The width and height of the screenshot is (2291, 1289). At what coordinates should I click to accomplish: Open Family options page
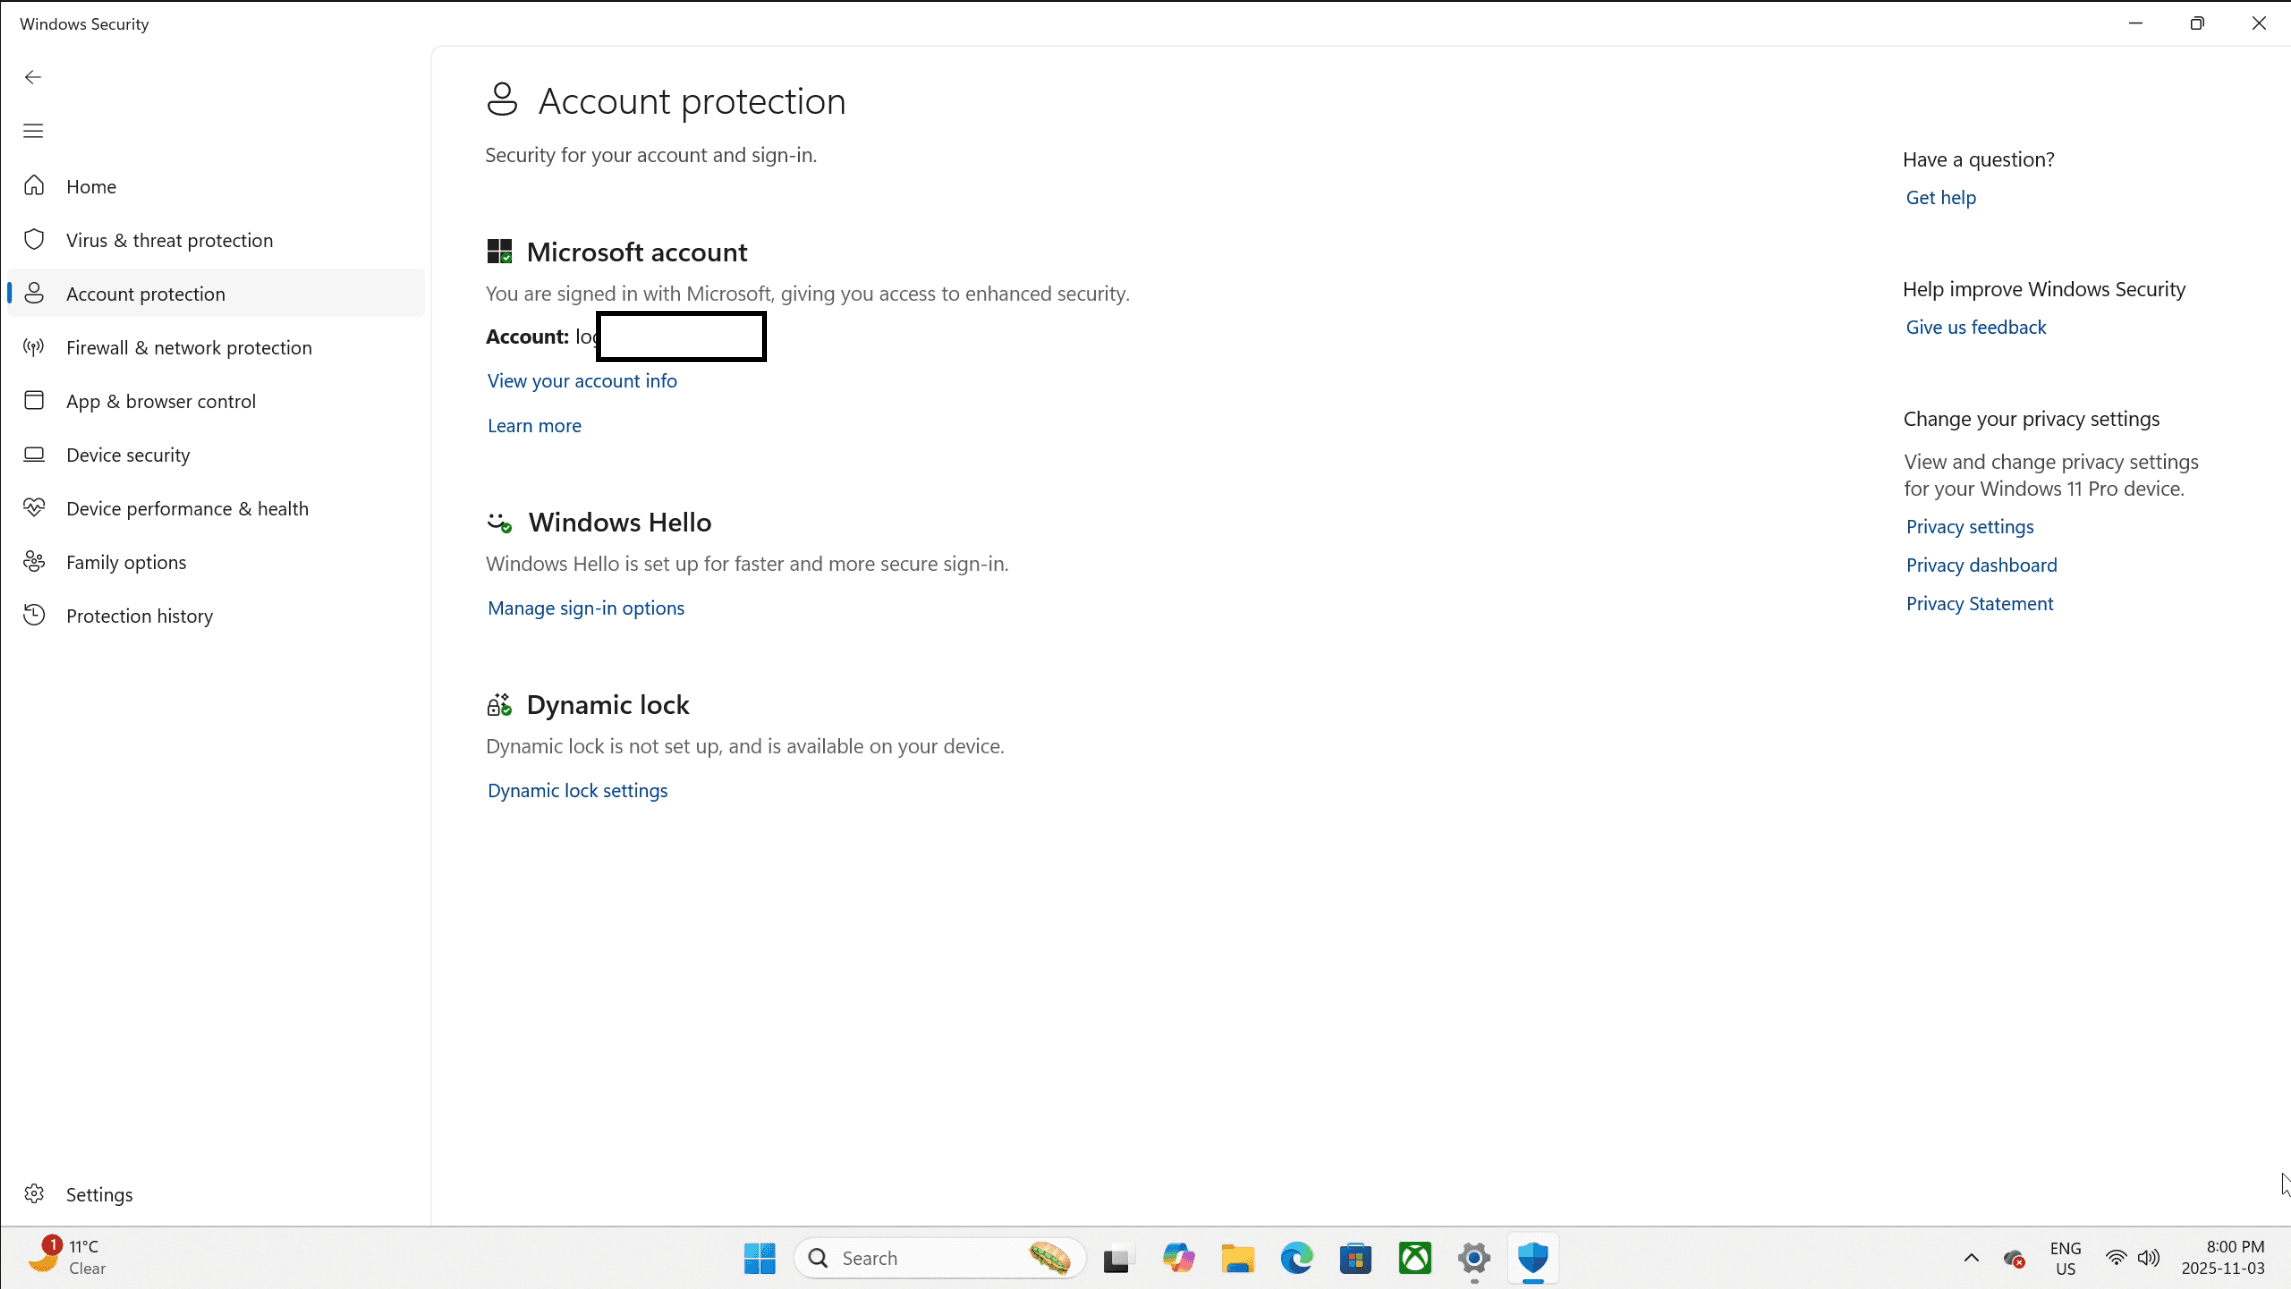pyautogui.click(x=126, y=562)
